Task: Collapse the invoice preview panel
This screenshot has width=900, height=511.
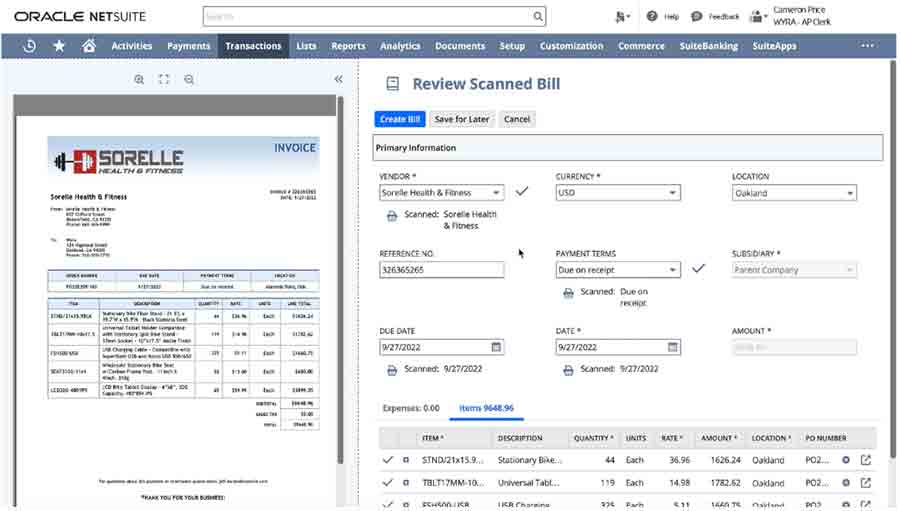Action: (339, 79)
